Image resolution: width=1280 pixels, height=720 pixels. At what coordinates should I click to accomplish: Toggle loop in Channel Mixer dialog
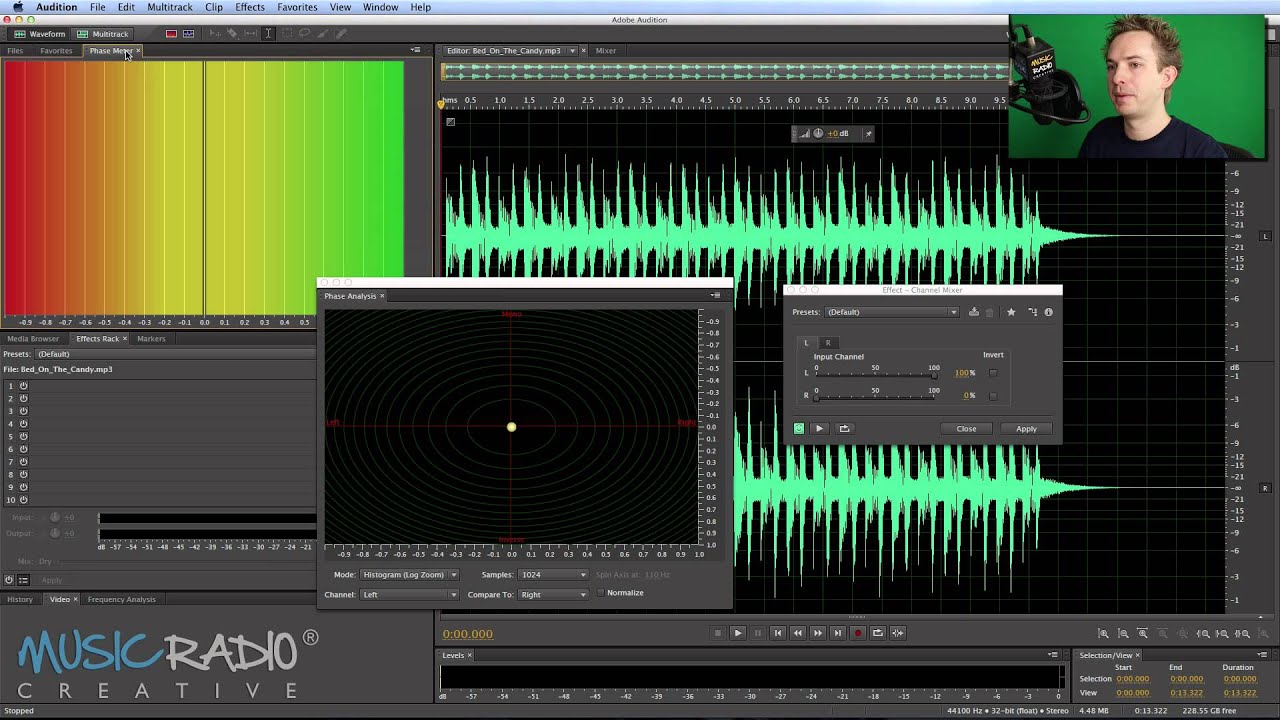point(844,429)
